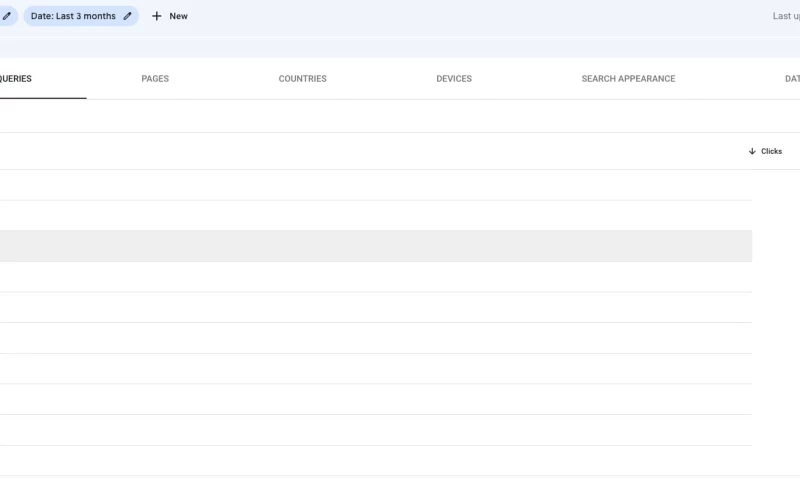The width and height of the screenshot is (800, 480).
Task: Click the gray highlighted table row
Action: coord(375,246)
